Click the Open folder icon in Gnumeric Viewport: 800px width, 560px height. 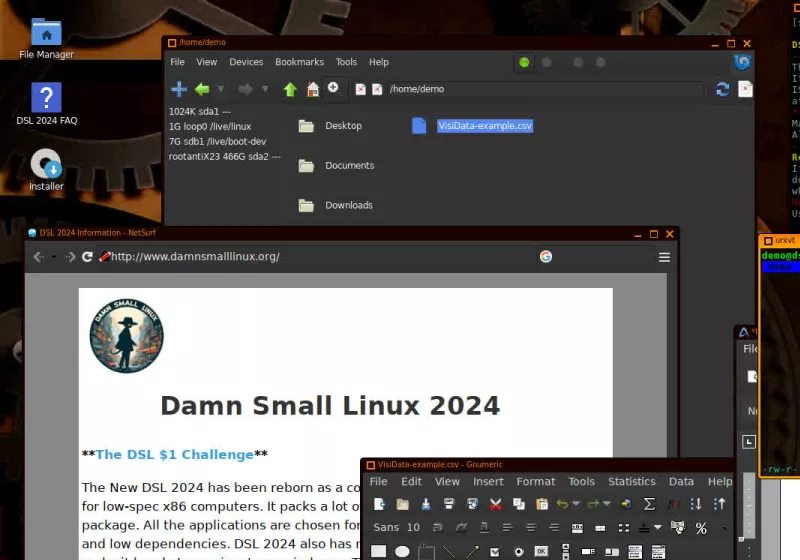tap(403, 504)
